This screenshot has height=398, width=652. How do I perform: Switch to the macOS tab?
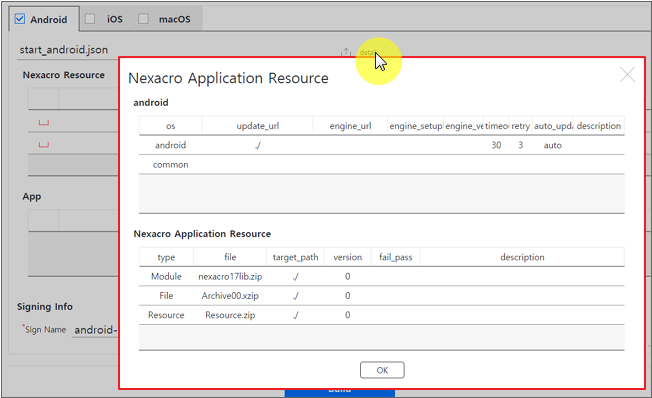[168, 19]
